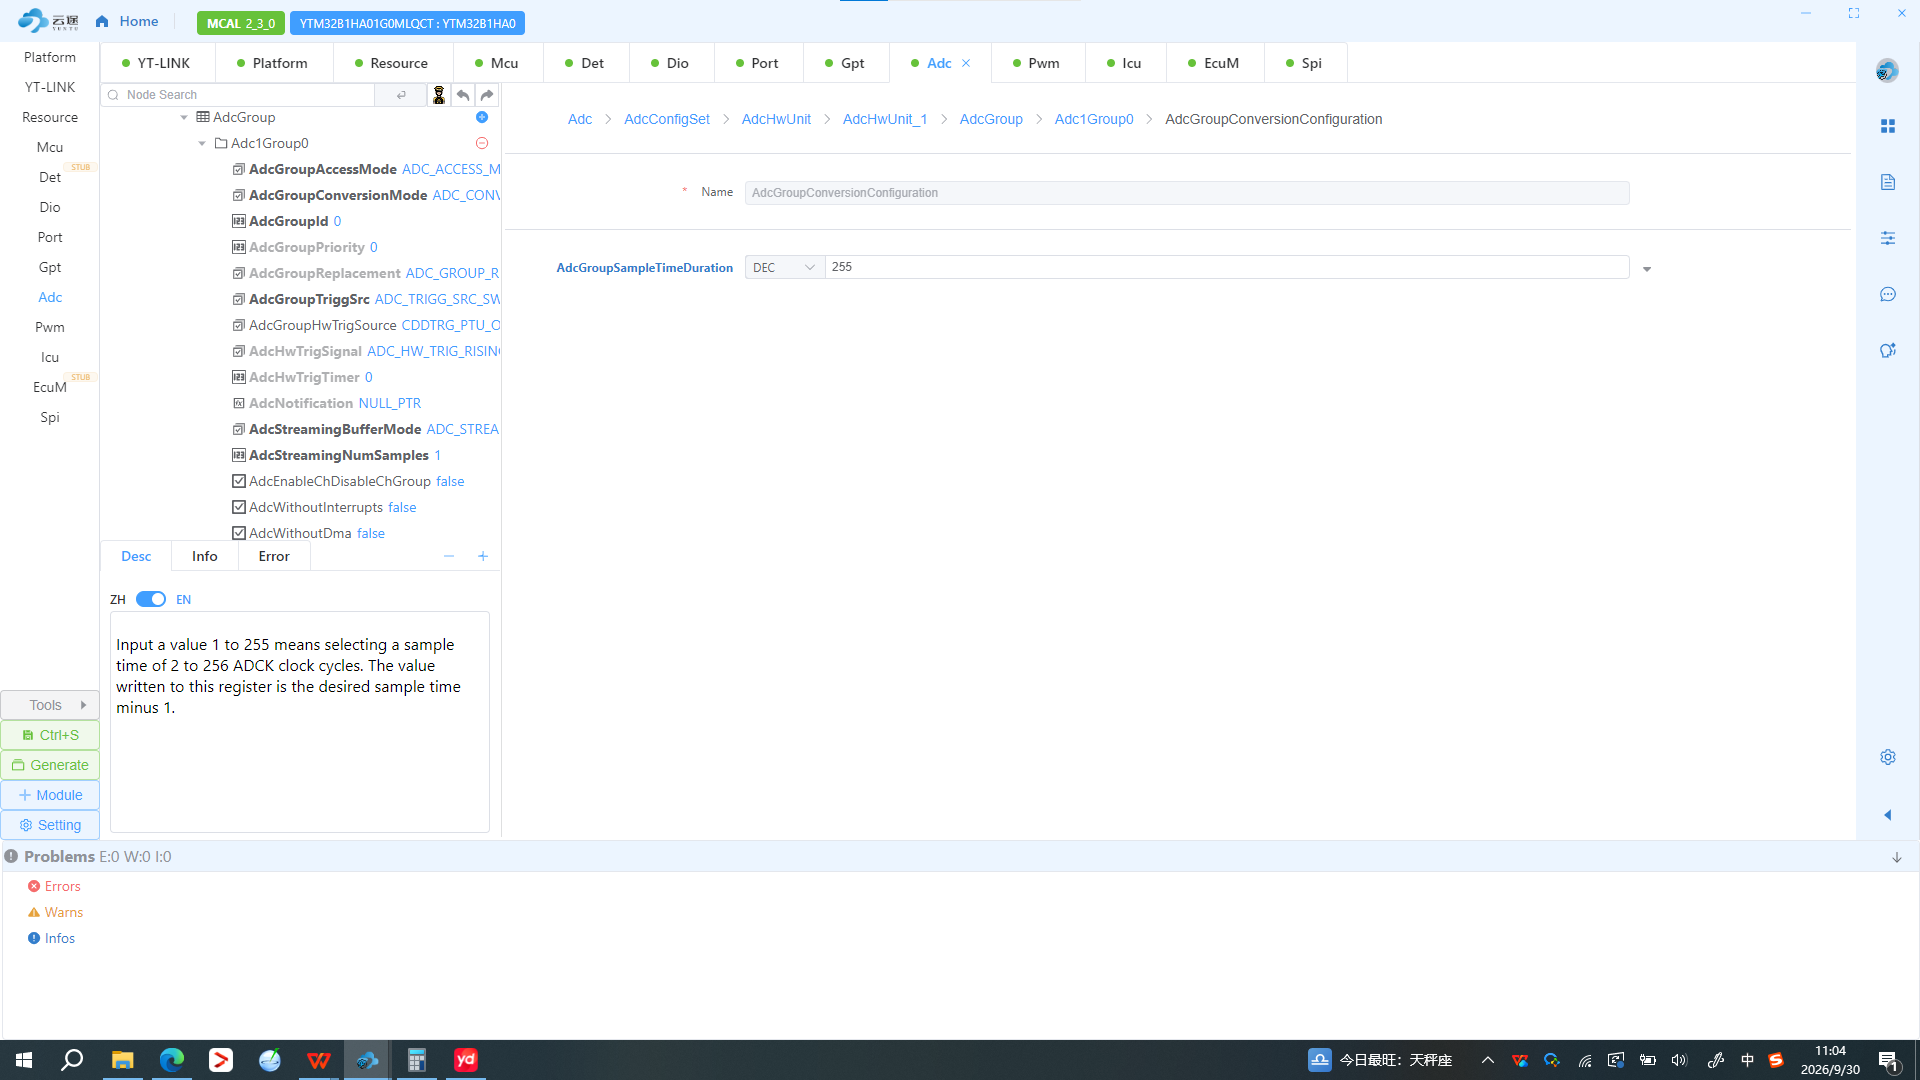Viewport: 1920px width, 1080px height.
Task: Expand dropdown arrow right of sample duration field
Action: [1647, 269]
